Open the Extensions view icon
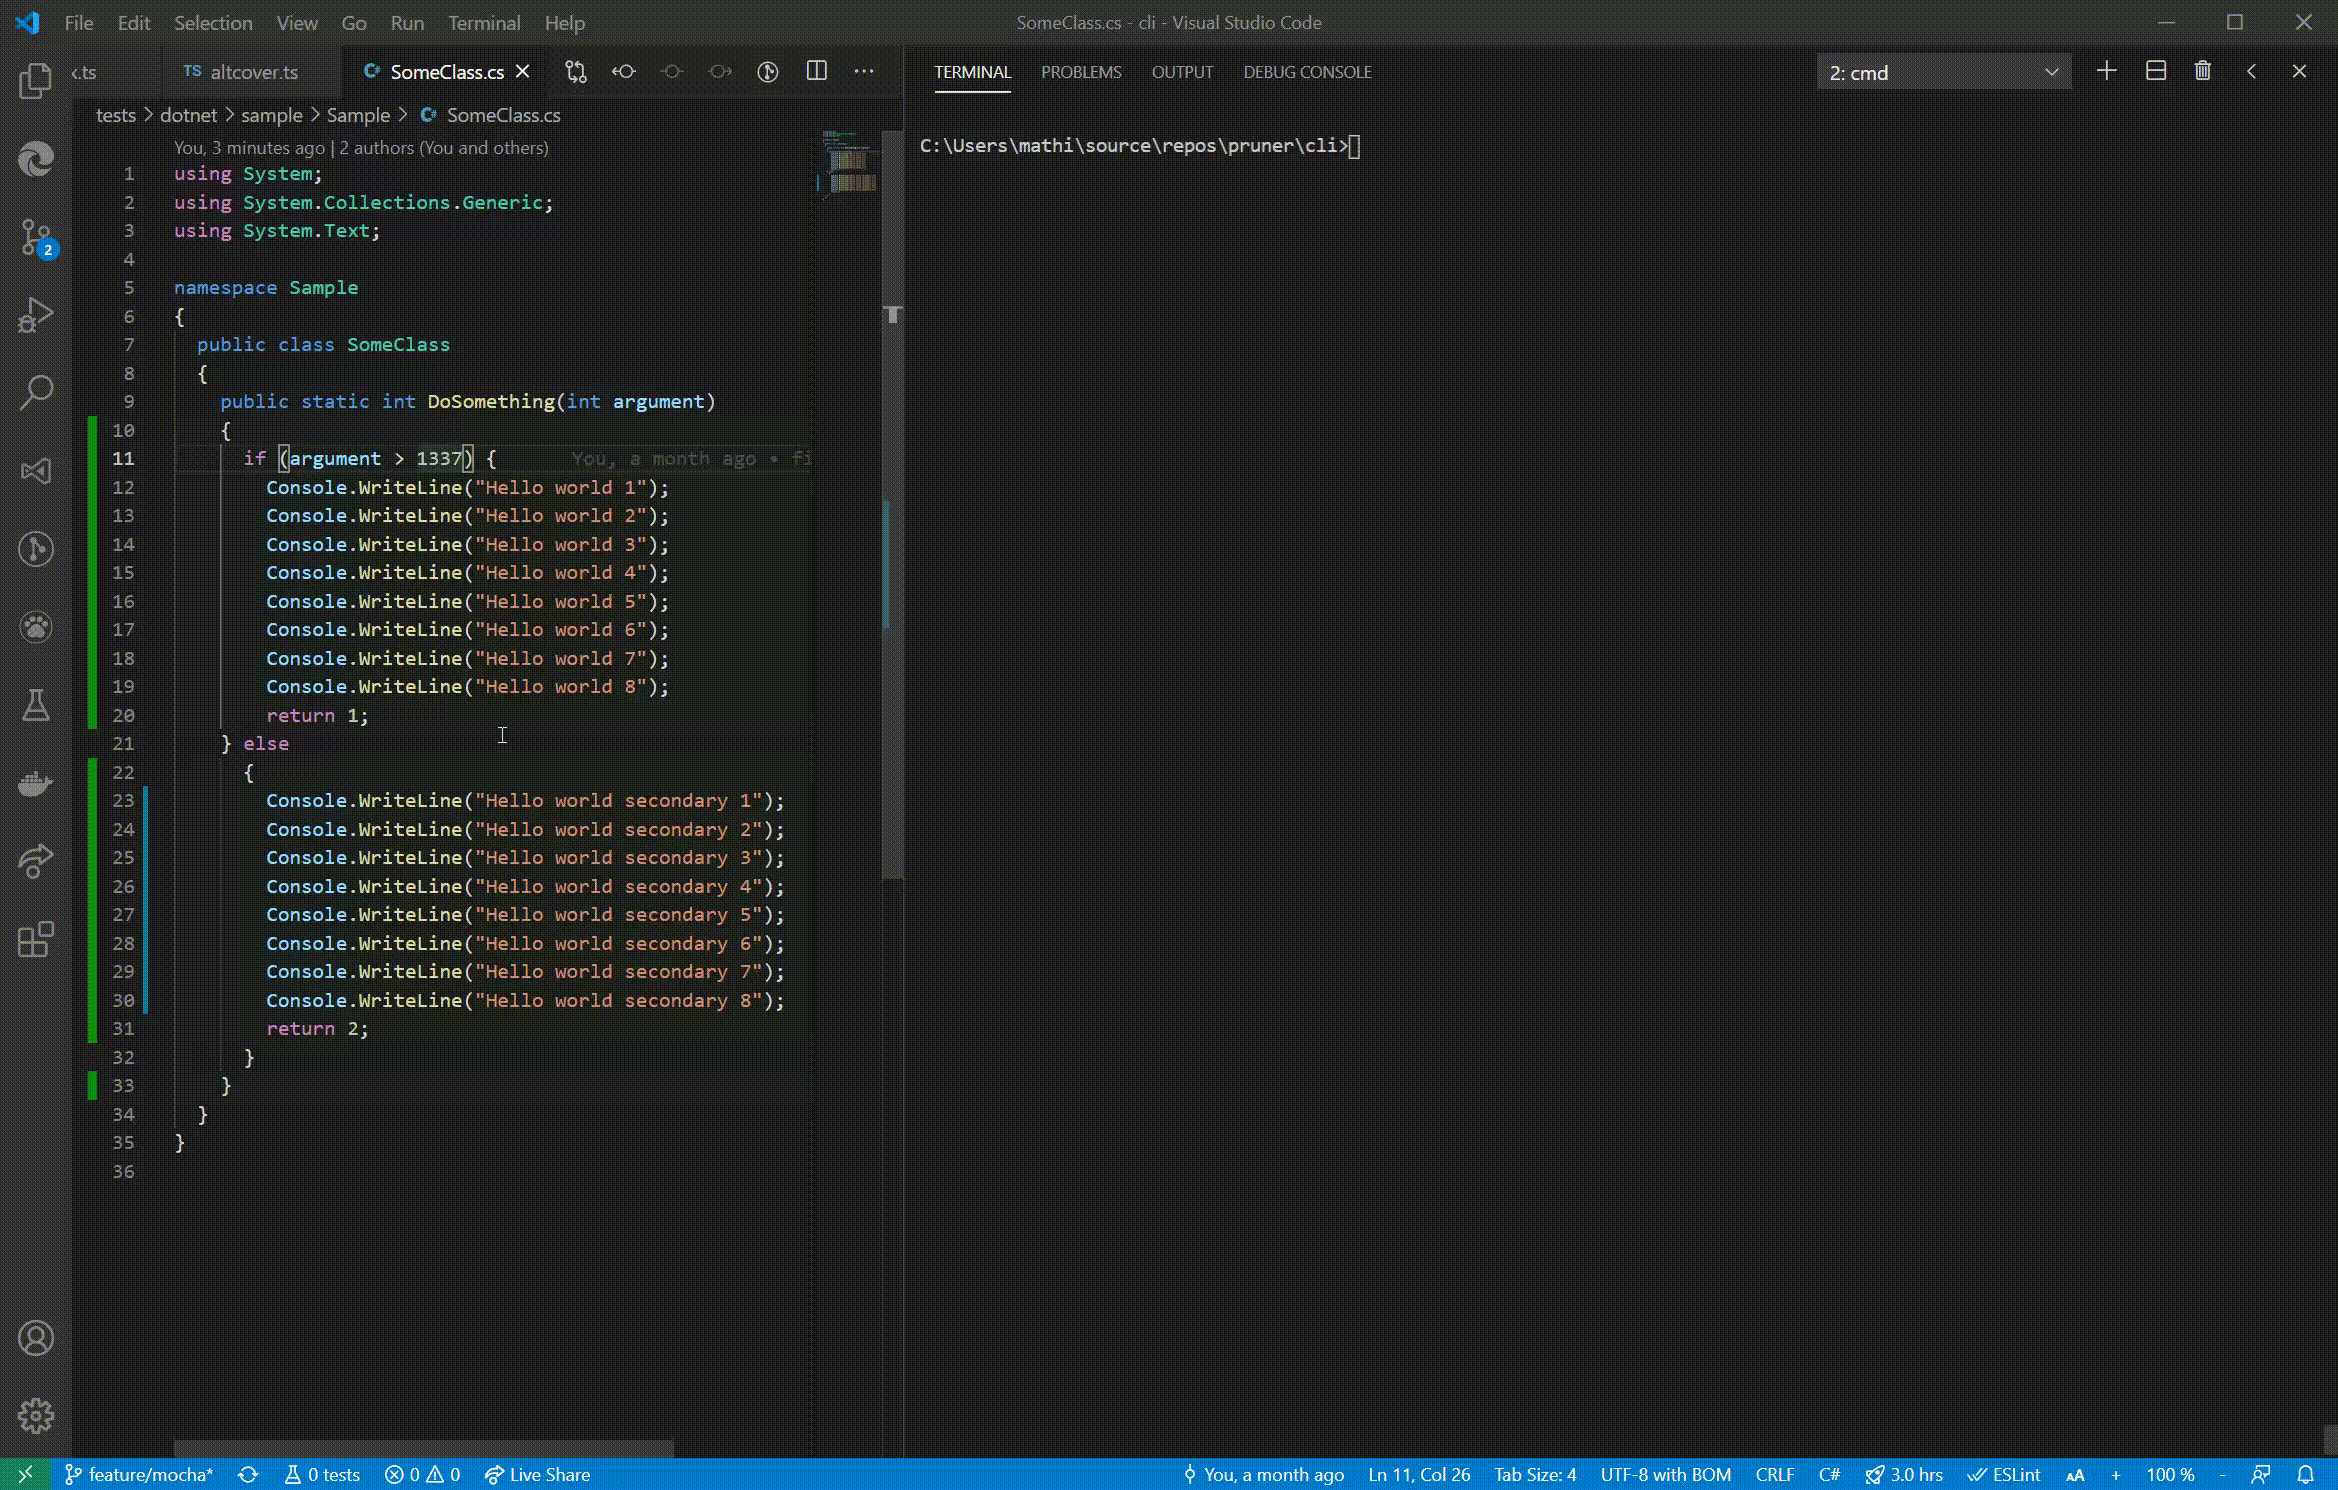This screenshot has height=1490, width=2338. [36, 940]
